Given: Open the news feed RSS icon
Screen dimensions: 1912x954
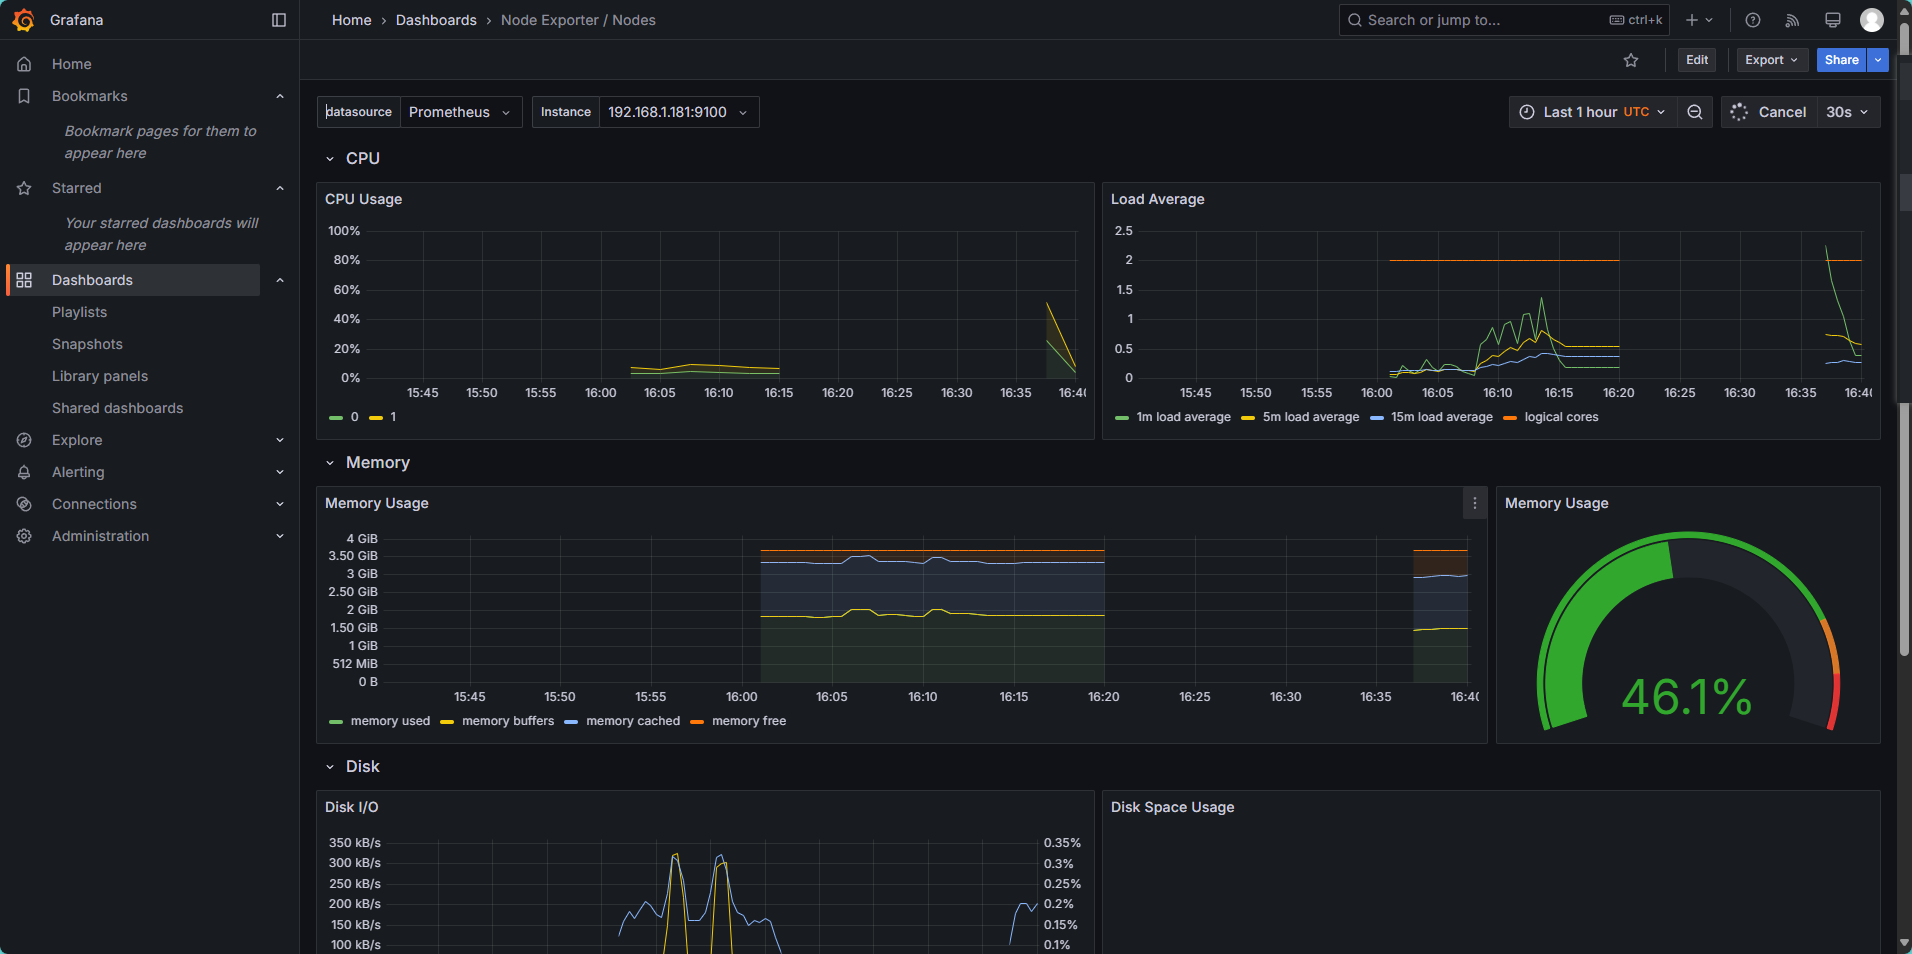Looking at the screenshot, I should (x=1793, y=20).
